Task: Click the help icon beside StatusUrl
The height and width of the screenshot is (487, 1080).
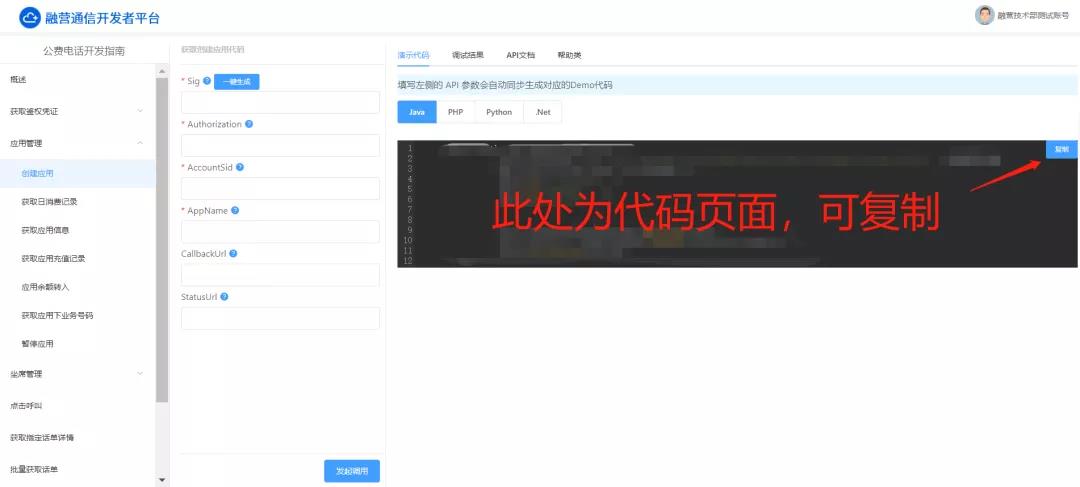Action: 224,297
